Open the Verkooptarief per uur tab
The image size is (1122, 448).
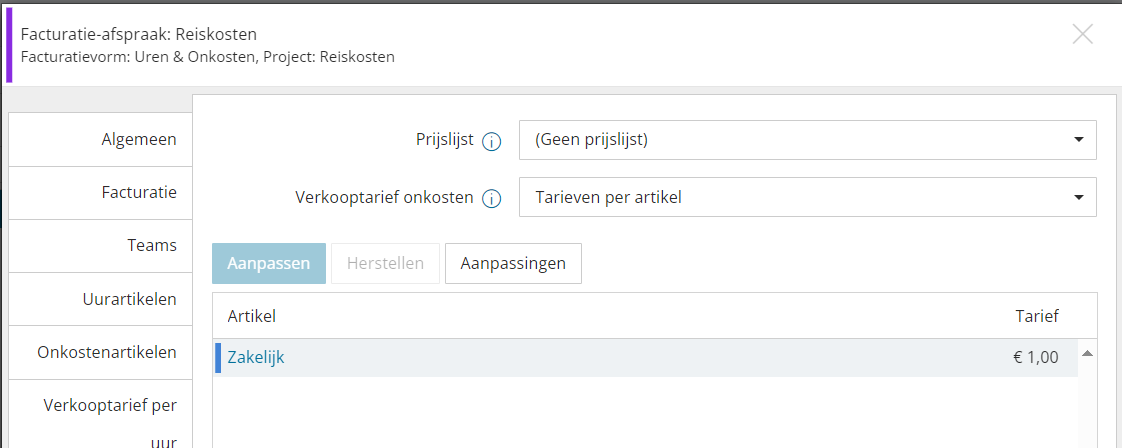[100, 414]
